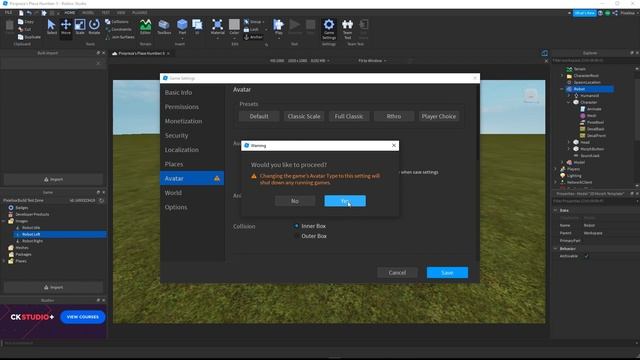Select MorphButton in Explorer tree

(x=592, y=149)
